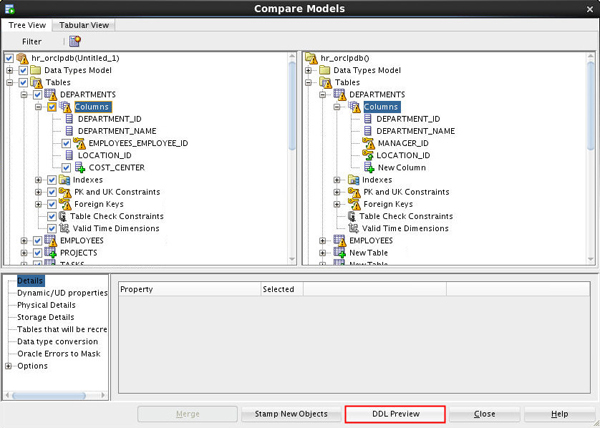
Task: Uncheck the EMPLOYEES_EMPLOYEE_ID column checkbox
Action: [66, 143]
